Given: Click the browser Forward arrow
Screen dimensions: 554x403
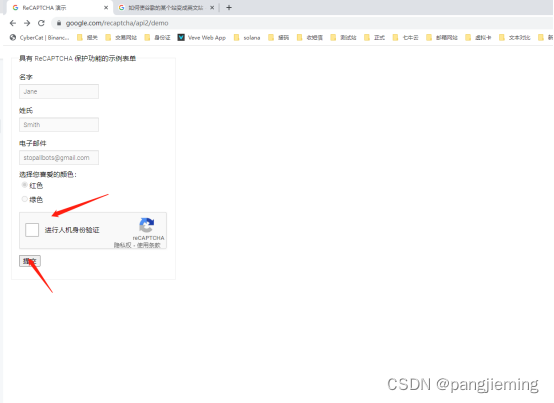Looking at the screenshot, I should (27, 23).
